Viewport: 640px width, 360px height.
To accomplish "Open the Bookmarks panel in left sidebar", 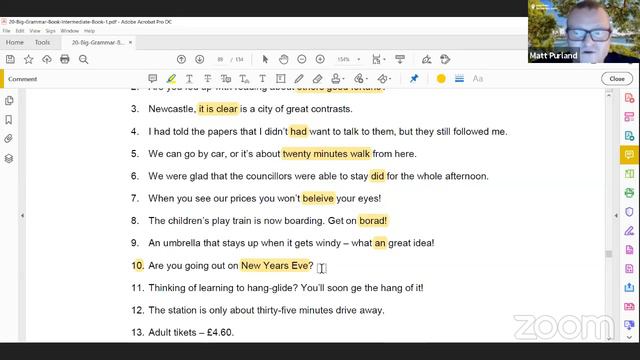I will coord(9,120).
